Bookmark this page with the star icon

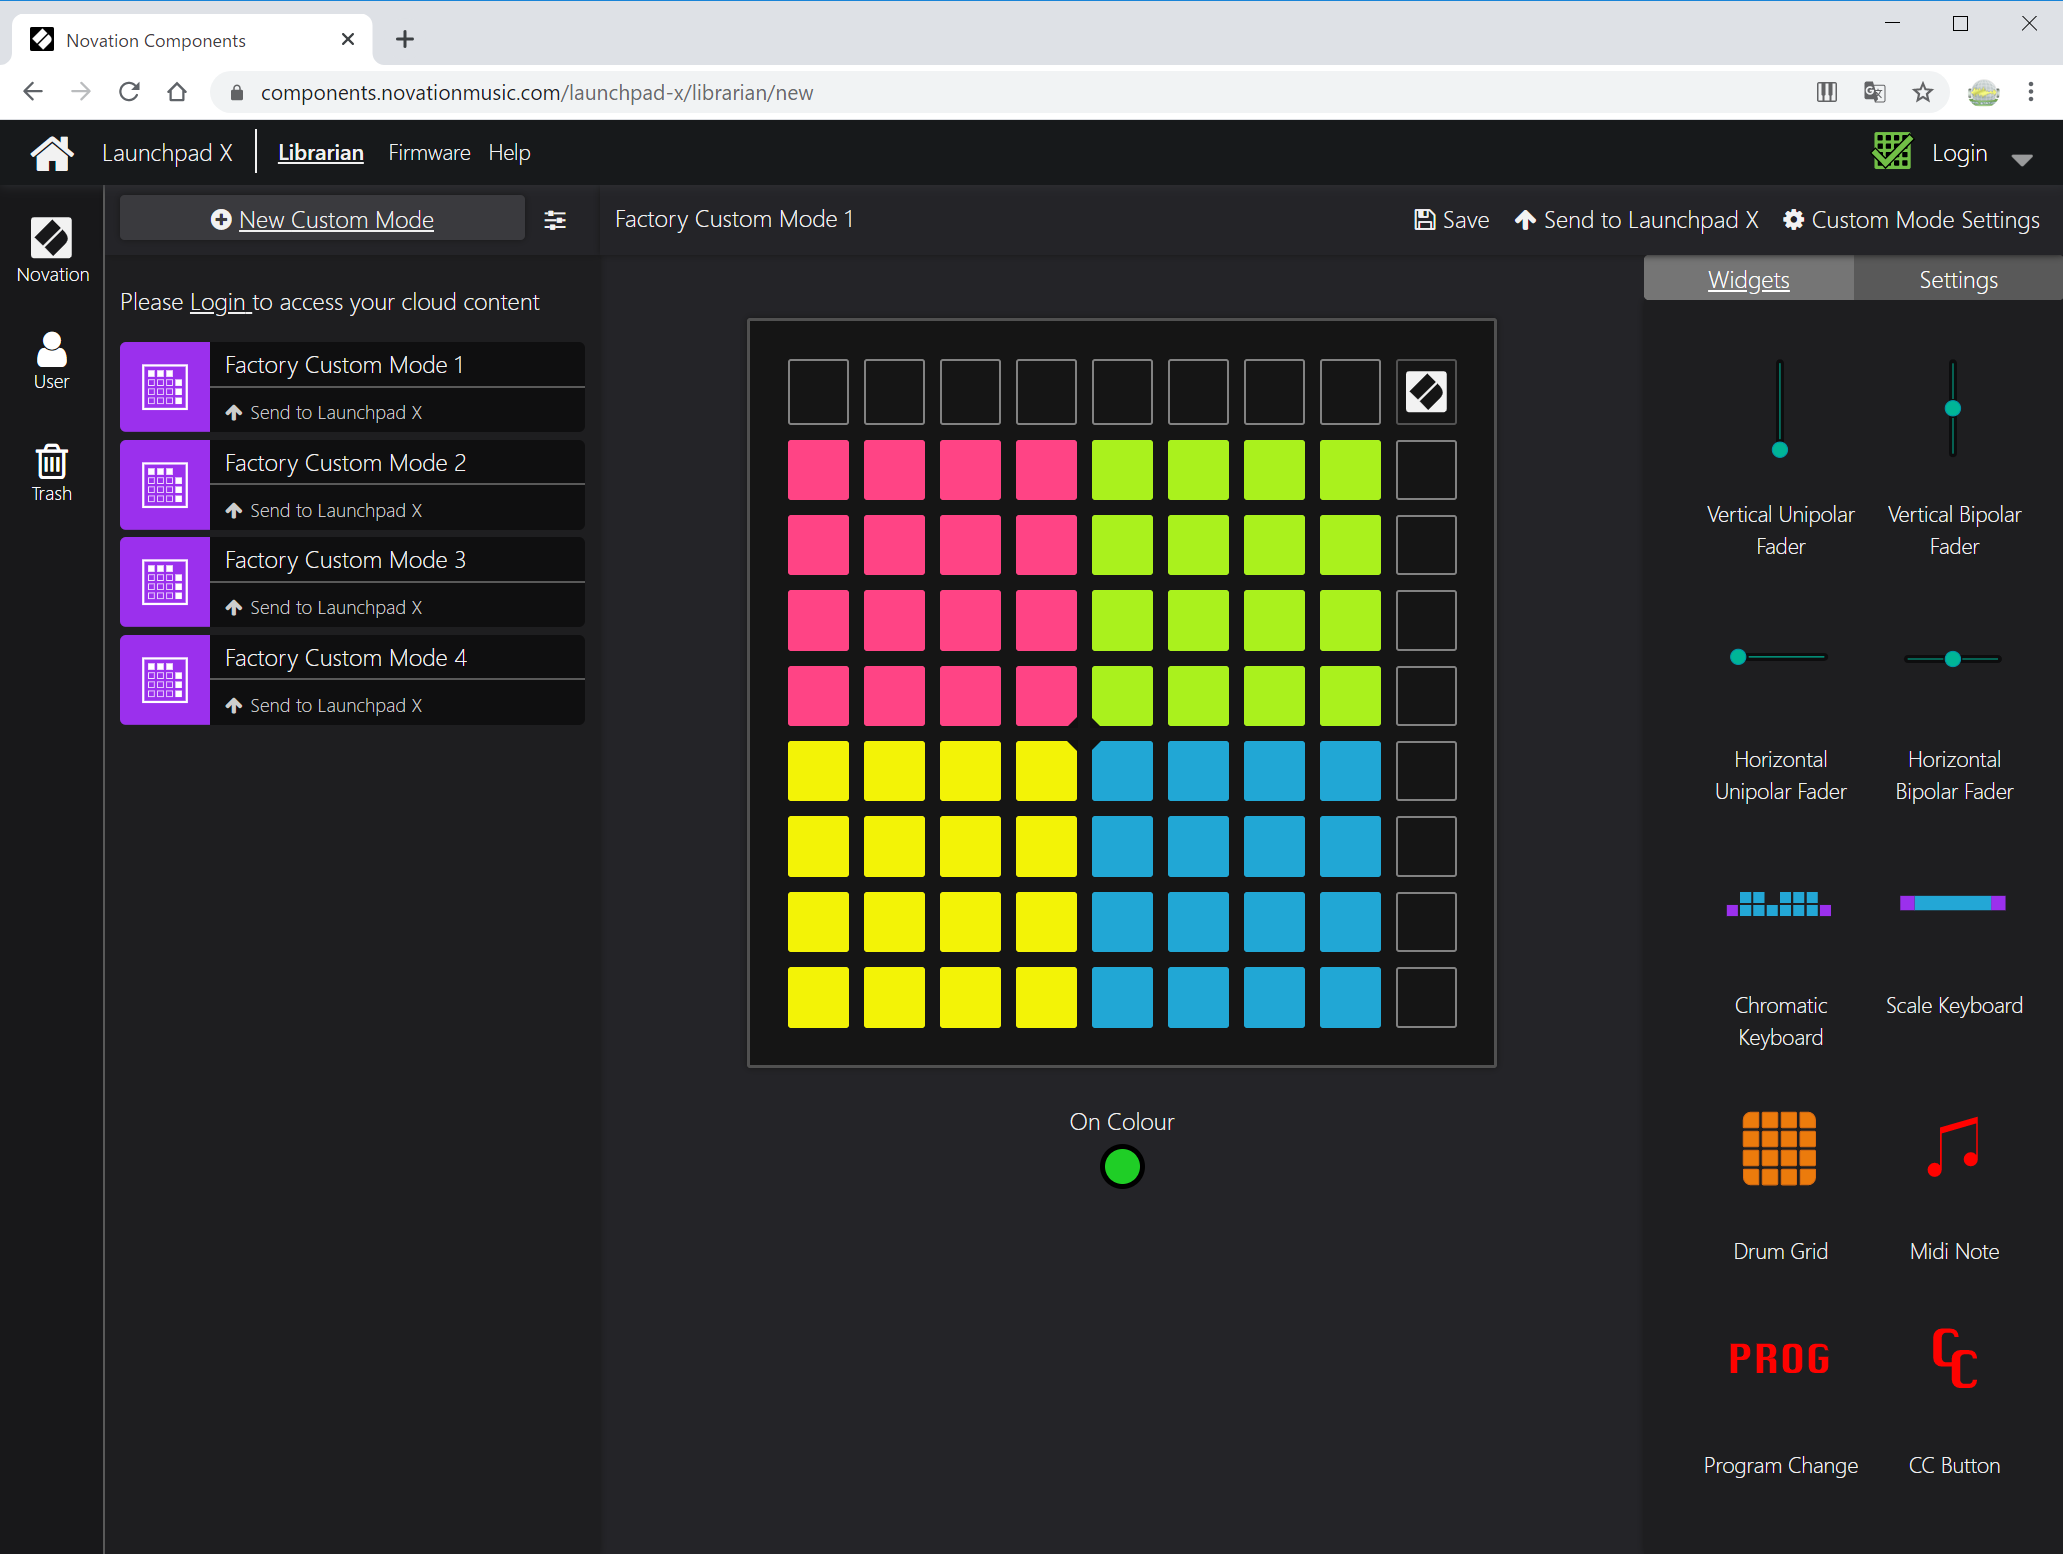(1922, 92)
